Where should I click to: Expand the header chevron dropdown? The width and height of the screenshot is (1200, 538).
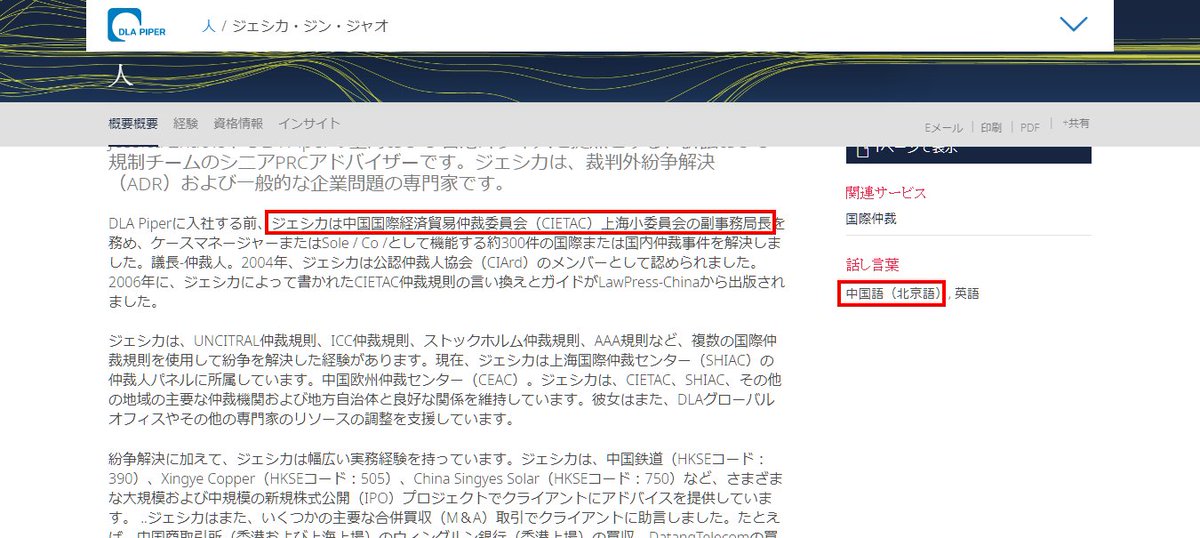point(1073,24)
